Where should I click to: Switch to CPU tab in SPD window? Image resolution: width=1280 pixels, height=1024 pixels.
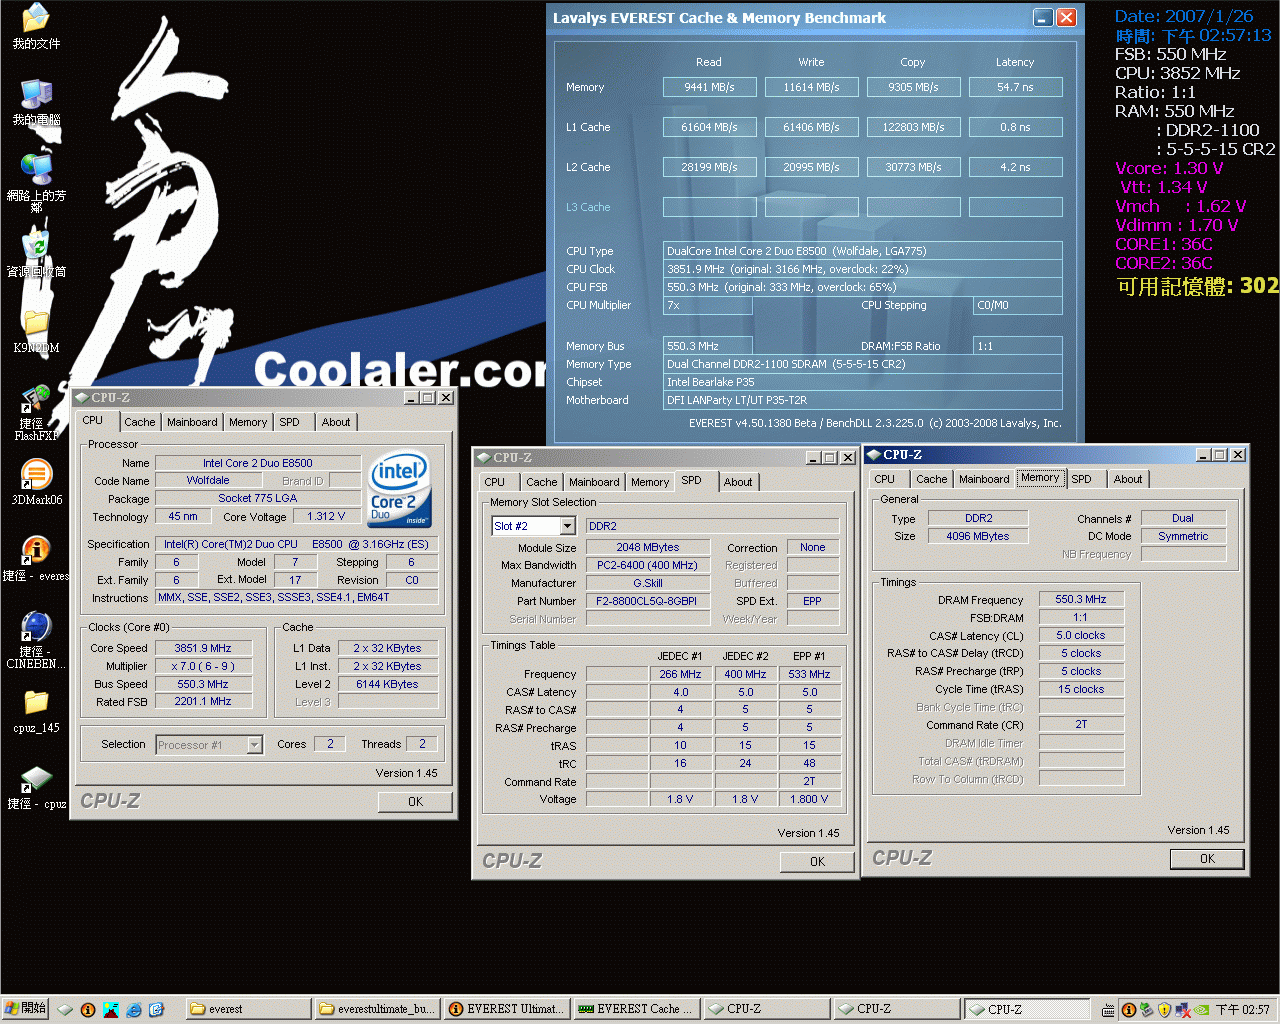[x=495, y=482]
